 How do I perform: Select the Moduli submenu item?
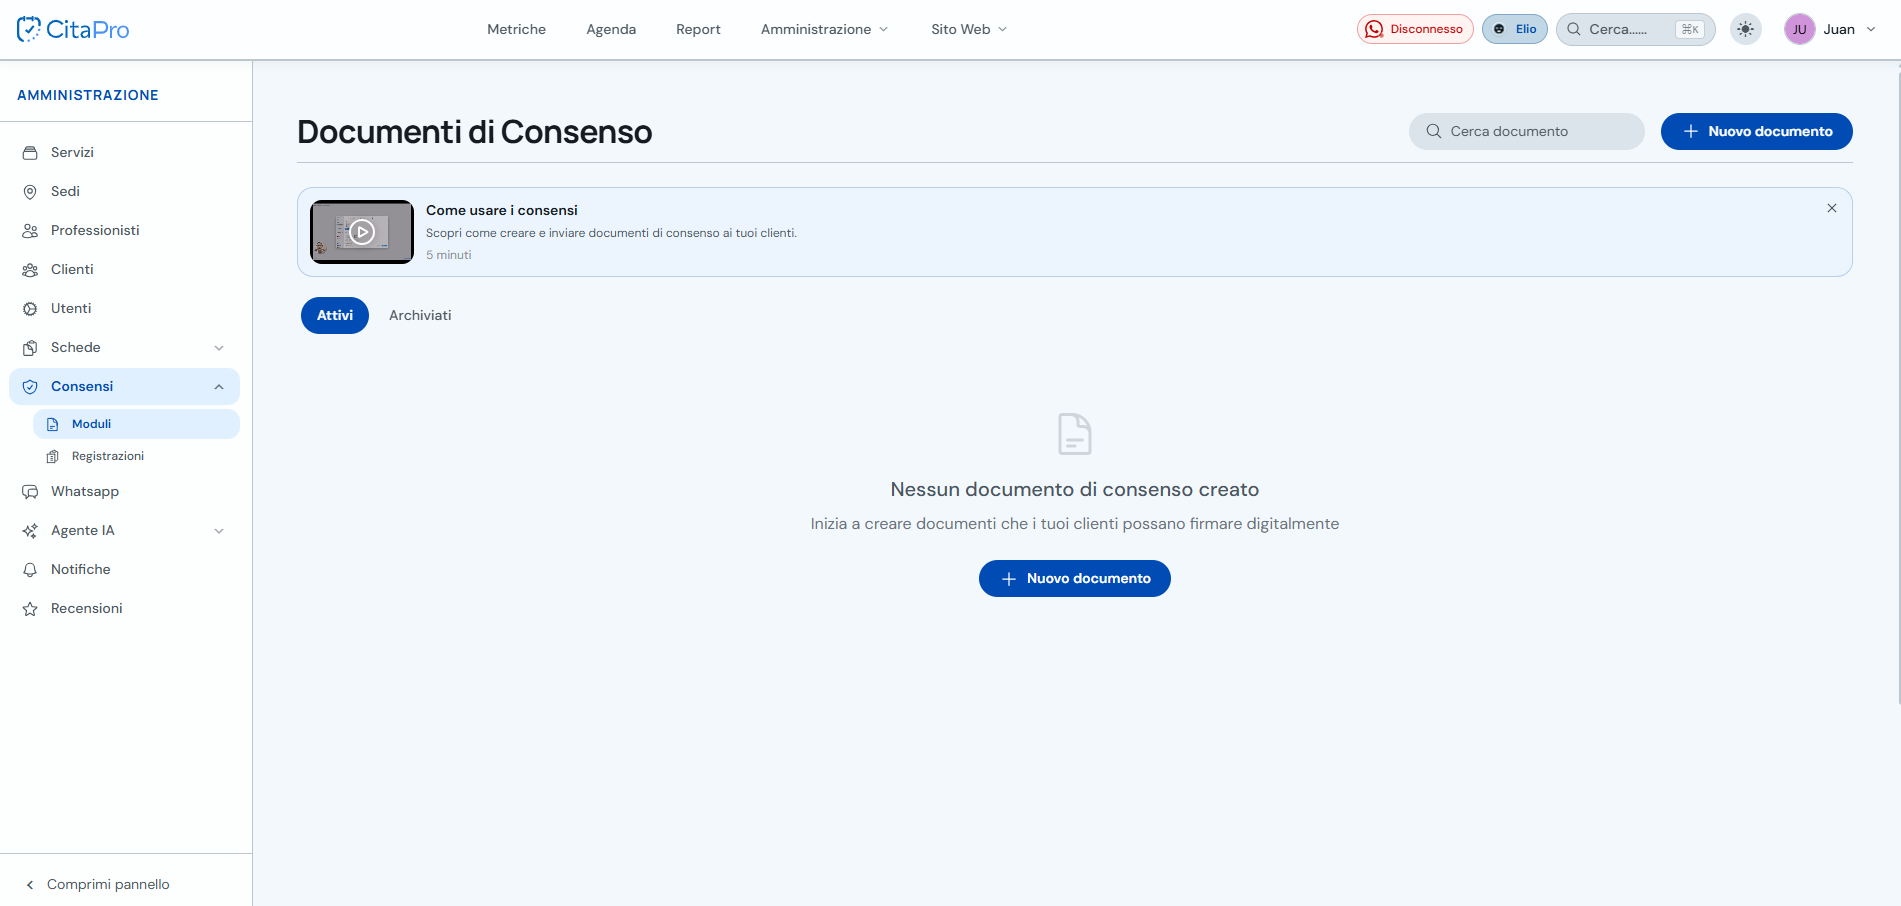[136, 424]
